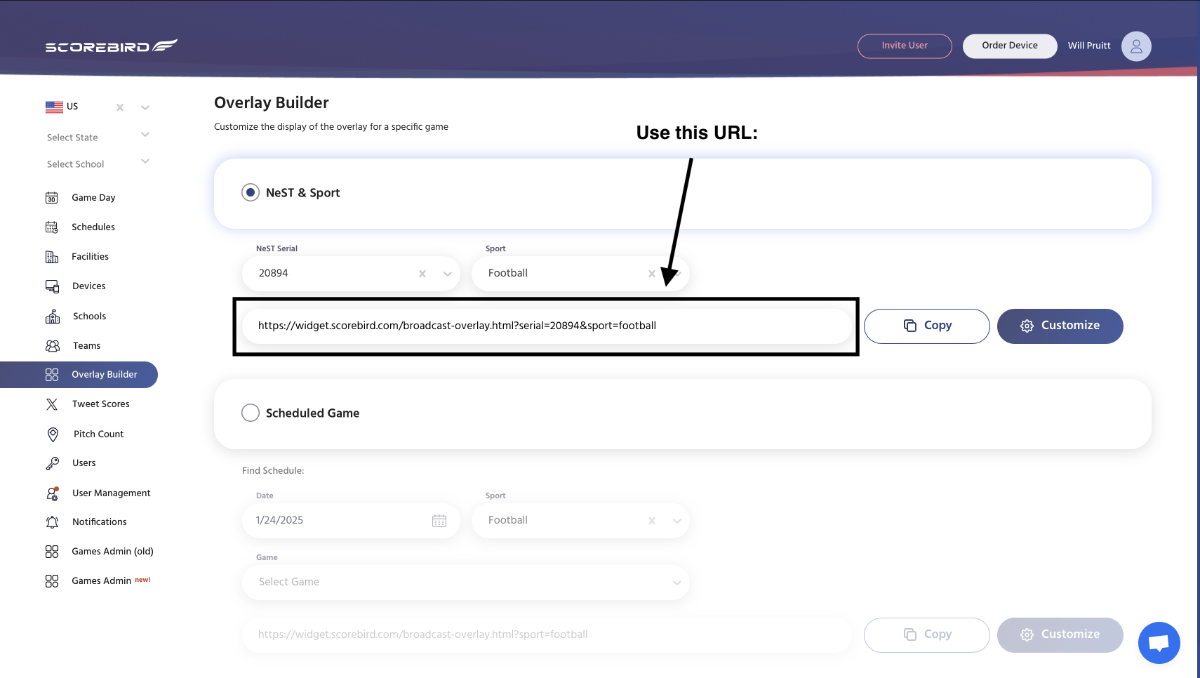Clear the US country selection
This screenshot has width=1200, height=678.
pos(120,107)
